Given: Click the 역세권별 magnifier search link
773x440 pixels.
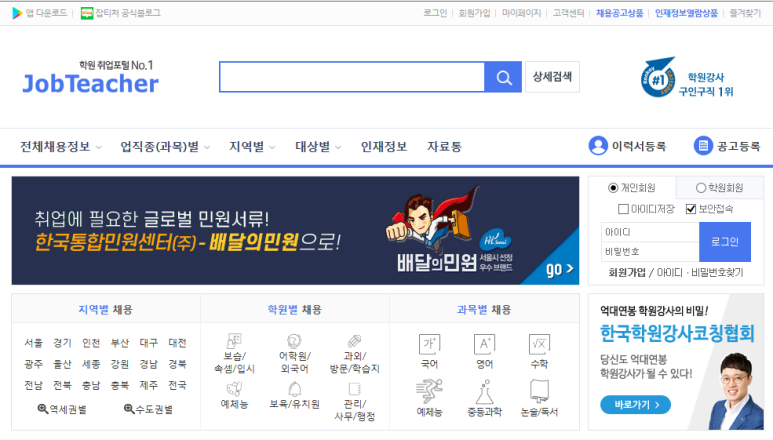Looking at the screenshot, I should pyautogui.click(x=62, y=409).
